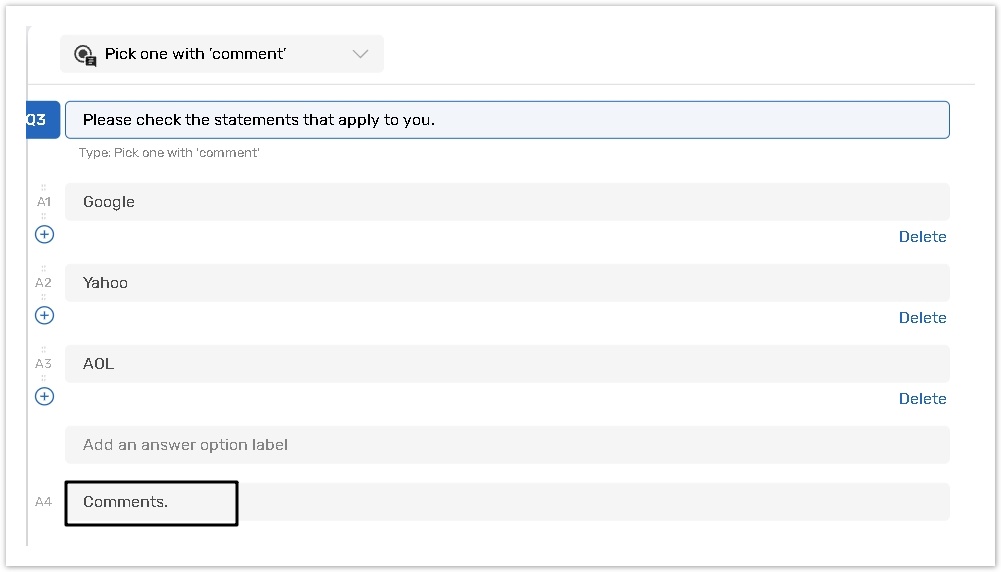Edit the question text 'Please check the statements'
The width and height of the screenshot is (1001, 572).
point(506,120)
